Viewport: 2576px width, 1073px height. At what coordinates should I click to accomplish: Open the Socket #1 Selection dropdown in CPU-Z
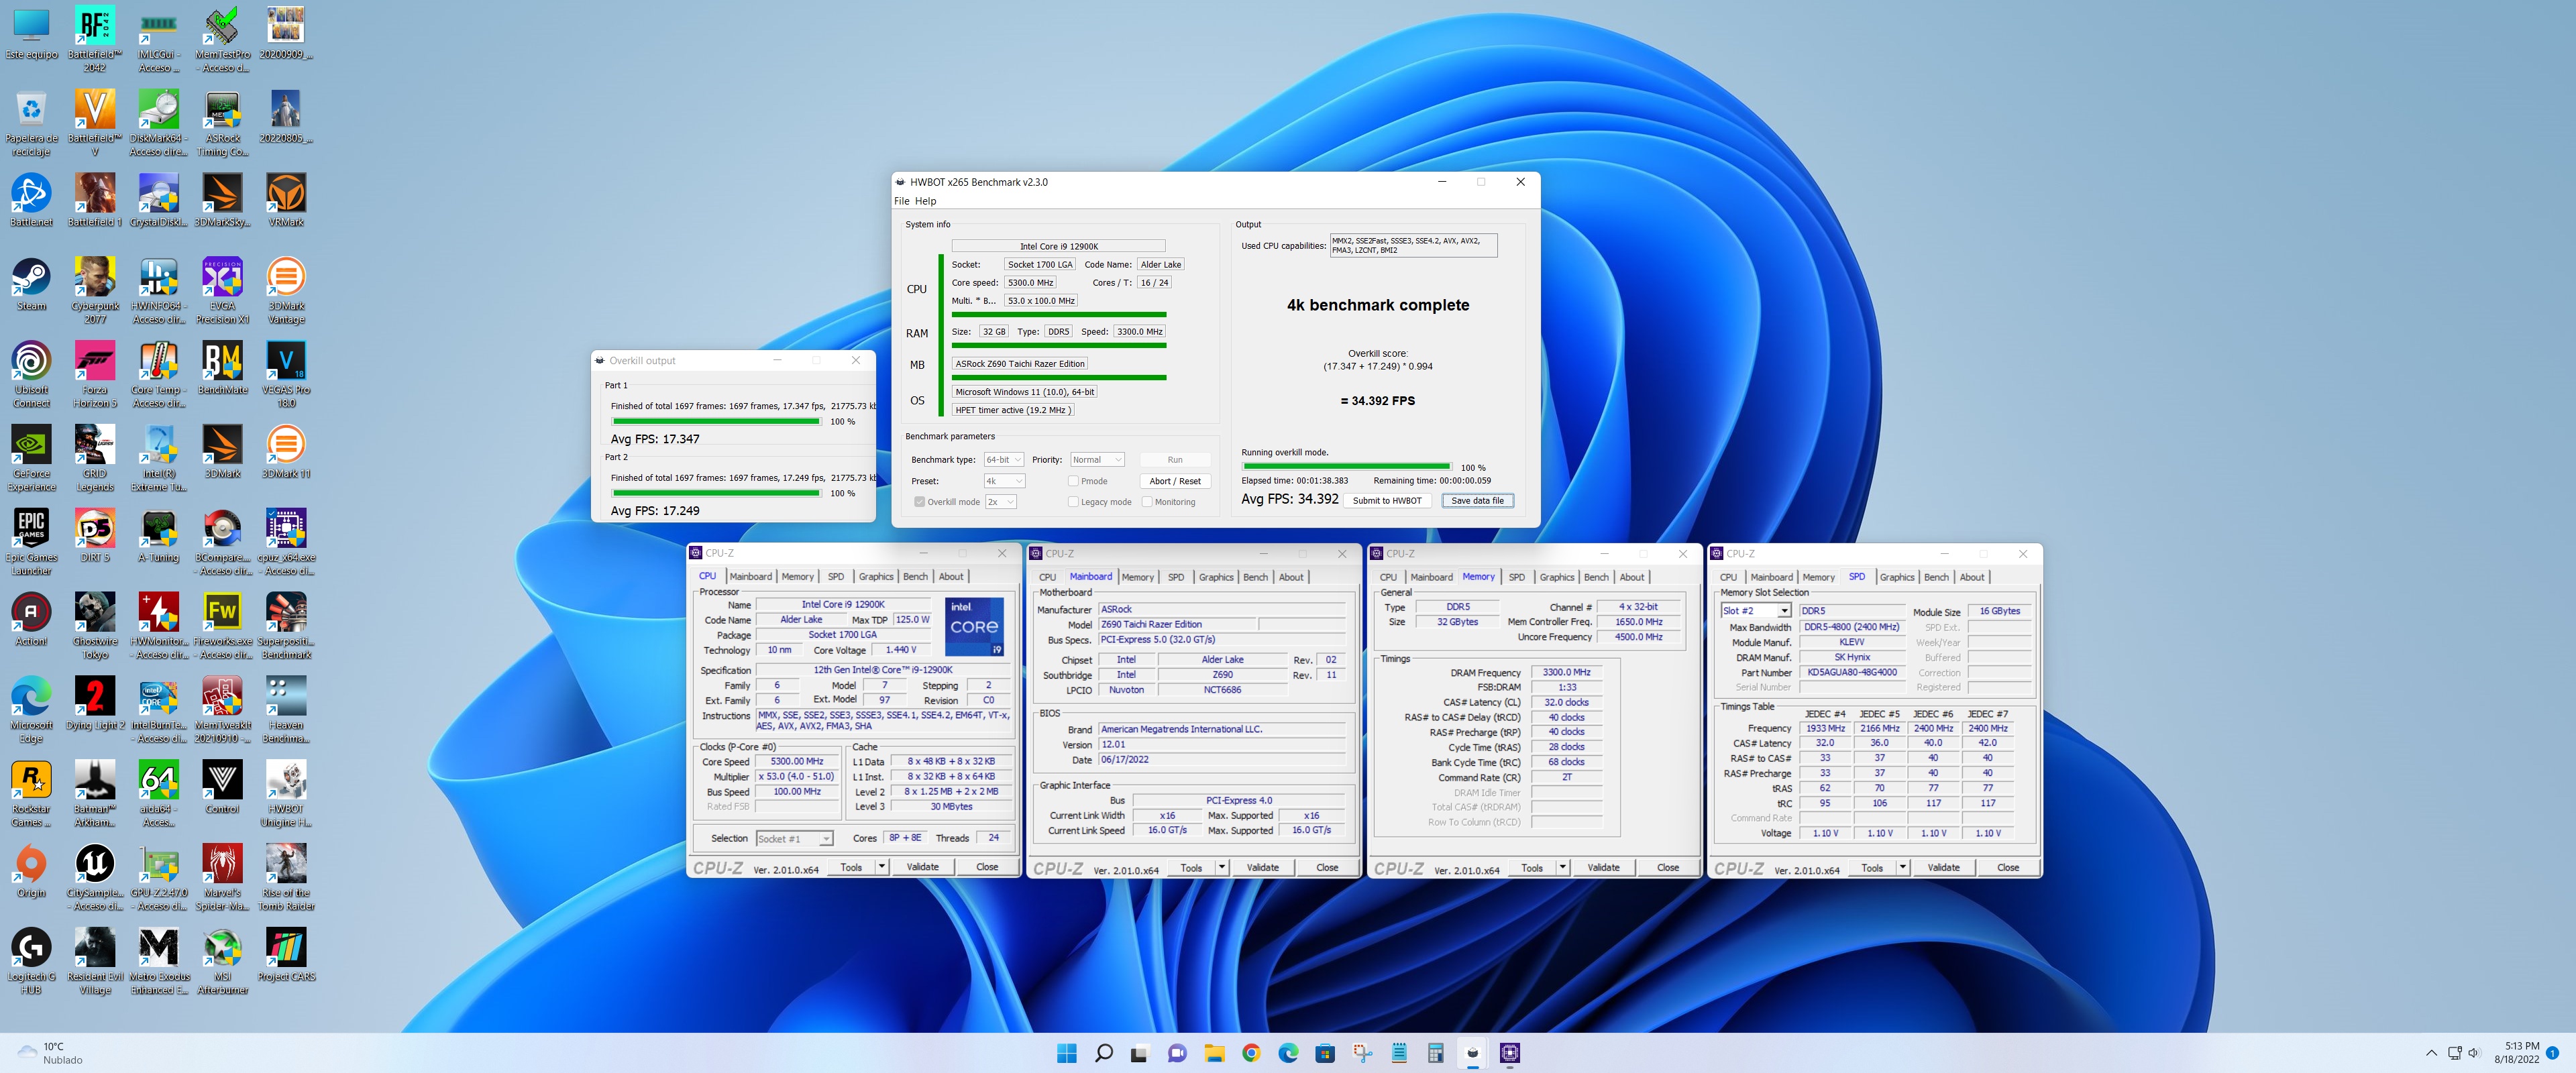coord(794,839)
